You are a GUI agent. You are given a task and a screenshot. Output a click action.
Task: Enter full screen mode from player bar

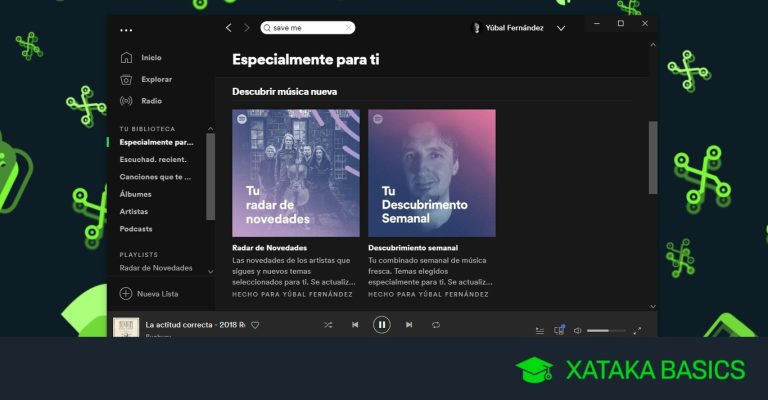(638, 330)
